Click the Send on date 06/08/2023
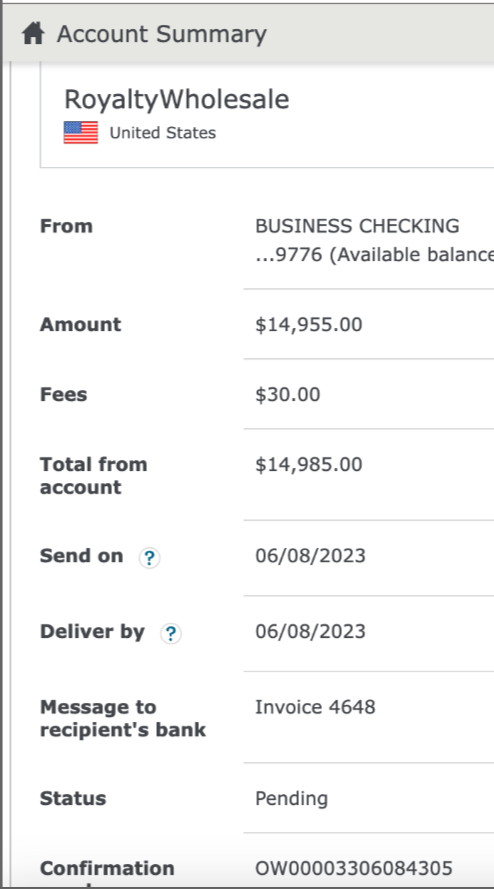 (x=310, y=556)
